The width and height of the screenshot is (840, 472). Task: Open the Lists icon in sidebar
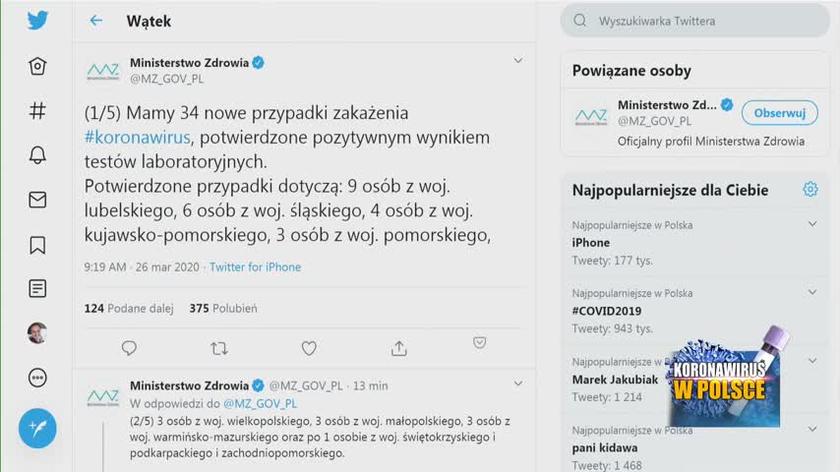pyautogui.click(x=37, y=289)
